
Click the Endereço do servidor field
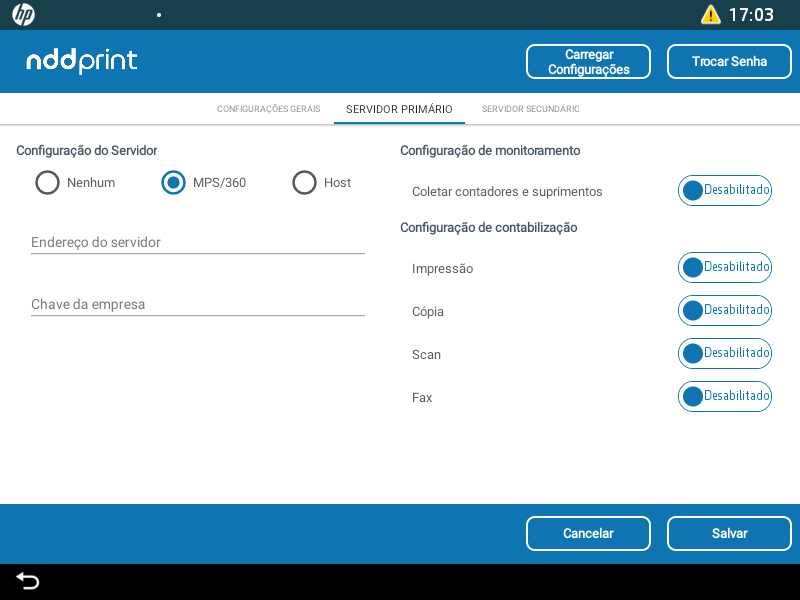click(x=197, y=243)
